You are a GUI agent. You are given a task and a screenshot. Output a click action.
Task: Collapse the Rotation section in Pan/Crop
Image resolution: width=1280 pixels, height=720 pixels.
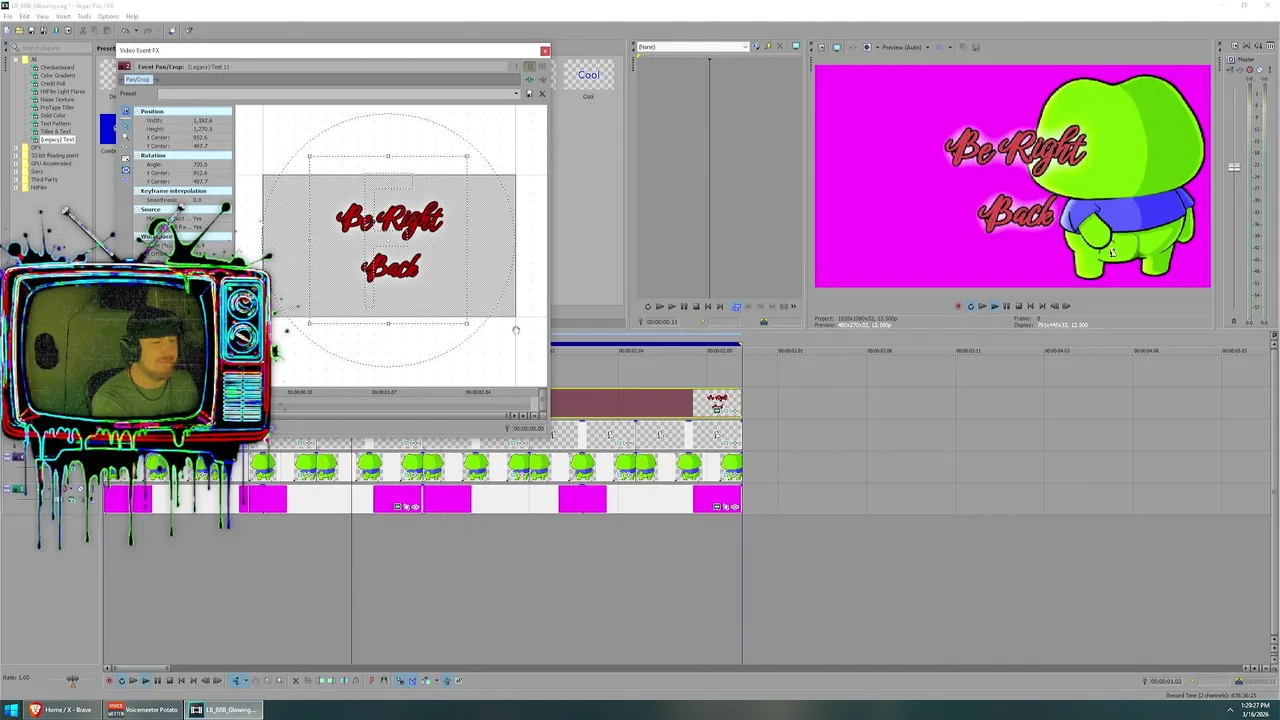click(x=137, y=155)
